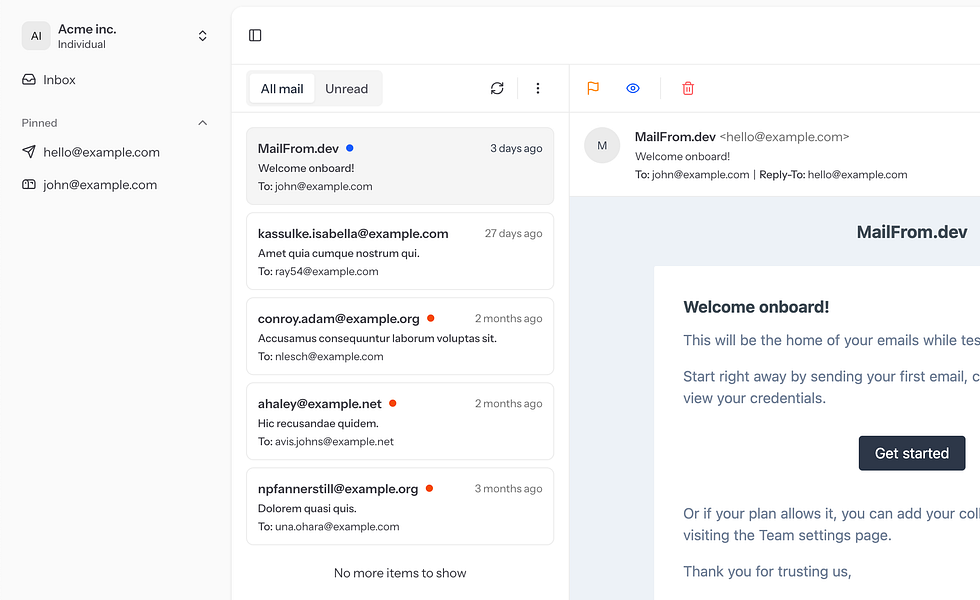Switch to the Unread tab

[347, 88]
